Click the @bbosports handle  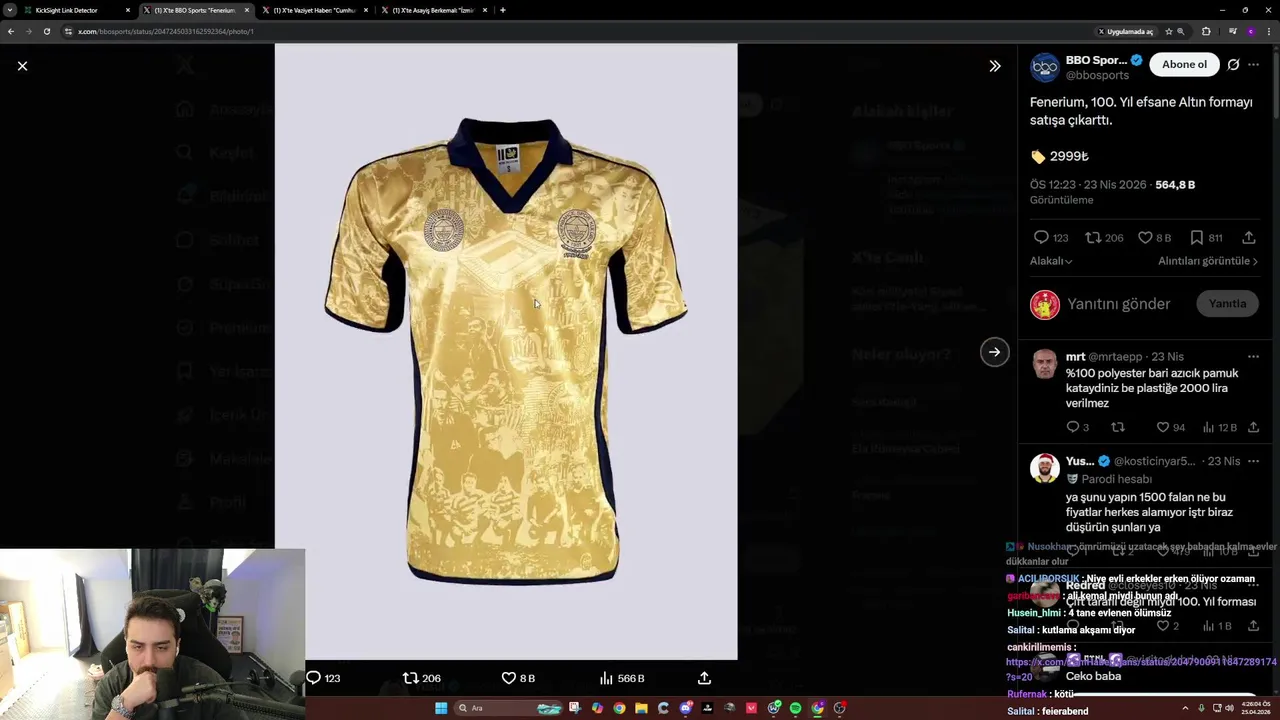click(1097, 76)
